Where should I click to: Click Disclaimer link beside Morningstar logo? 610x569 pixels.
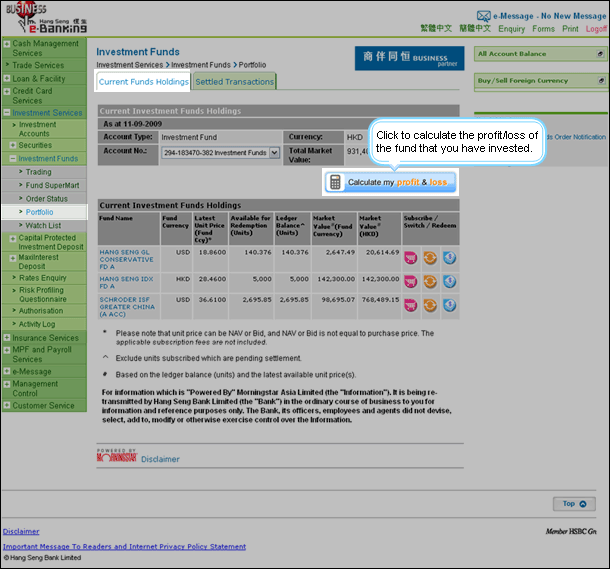pyautogui.click(x=160, y=459)
